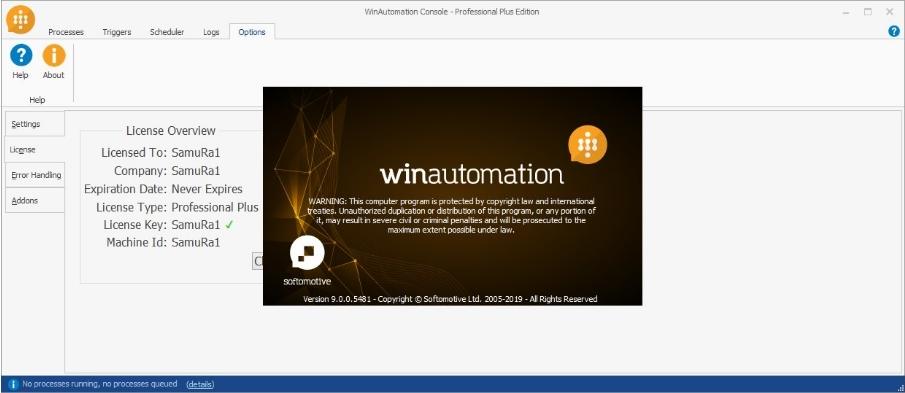Close the WinAutomation Console window
This screenshot has height=393, width=905.
pos(889,12)
